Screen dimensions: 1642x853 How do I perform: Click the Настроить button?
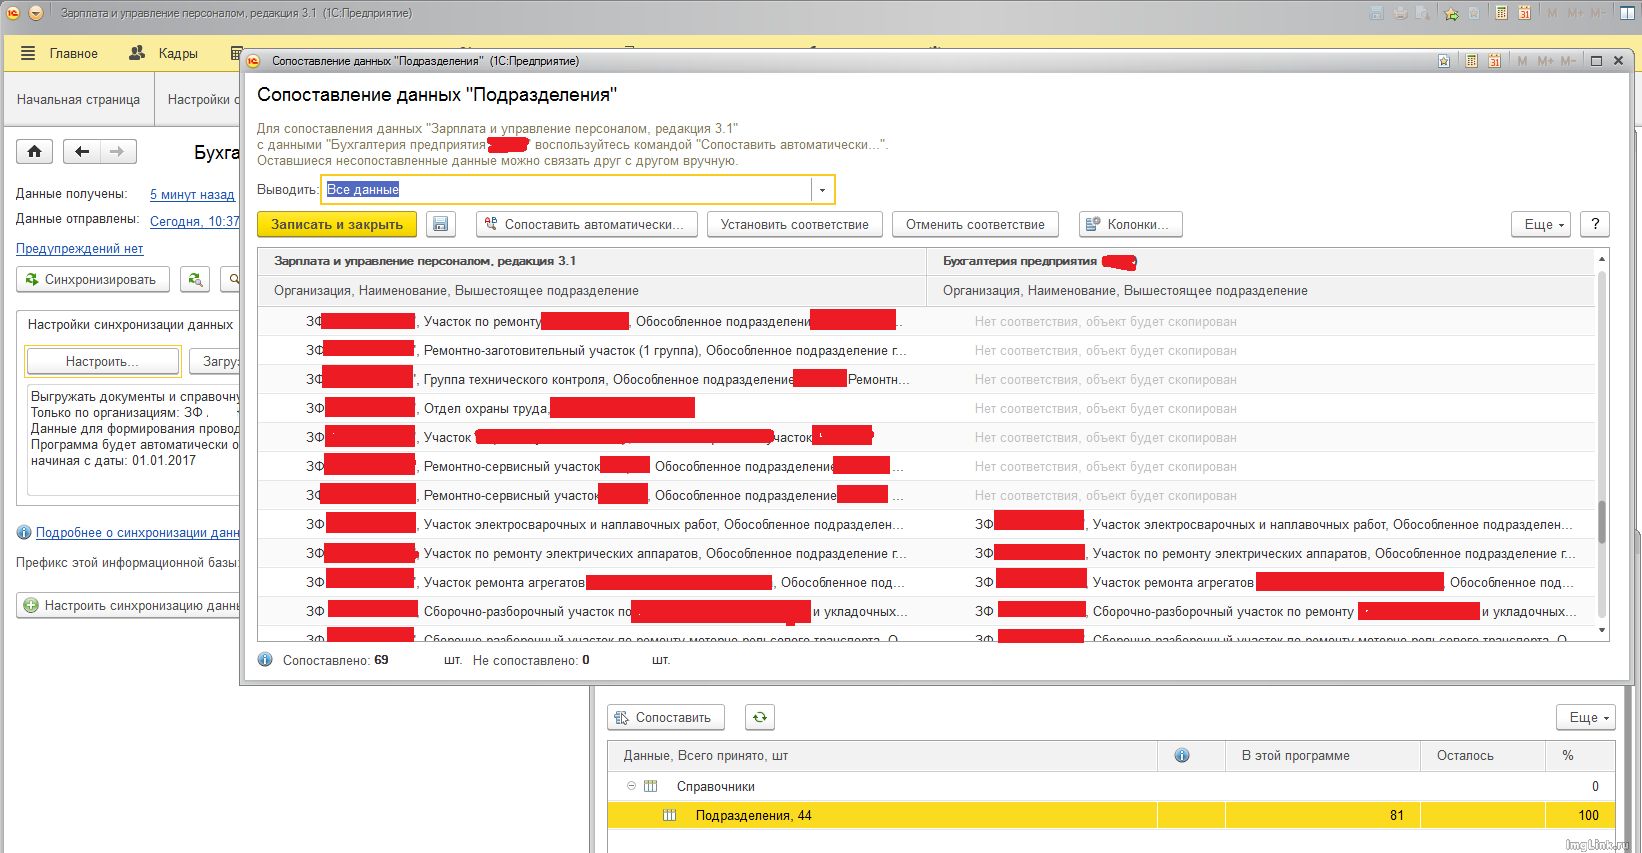(x=102, y=361)
